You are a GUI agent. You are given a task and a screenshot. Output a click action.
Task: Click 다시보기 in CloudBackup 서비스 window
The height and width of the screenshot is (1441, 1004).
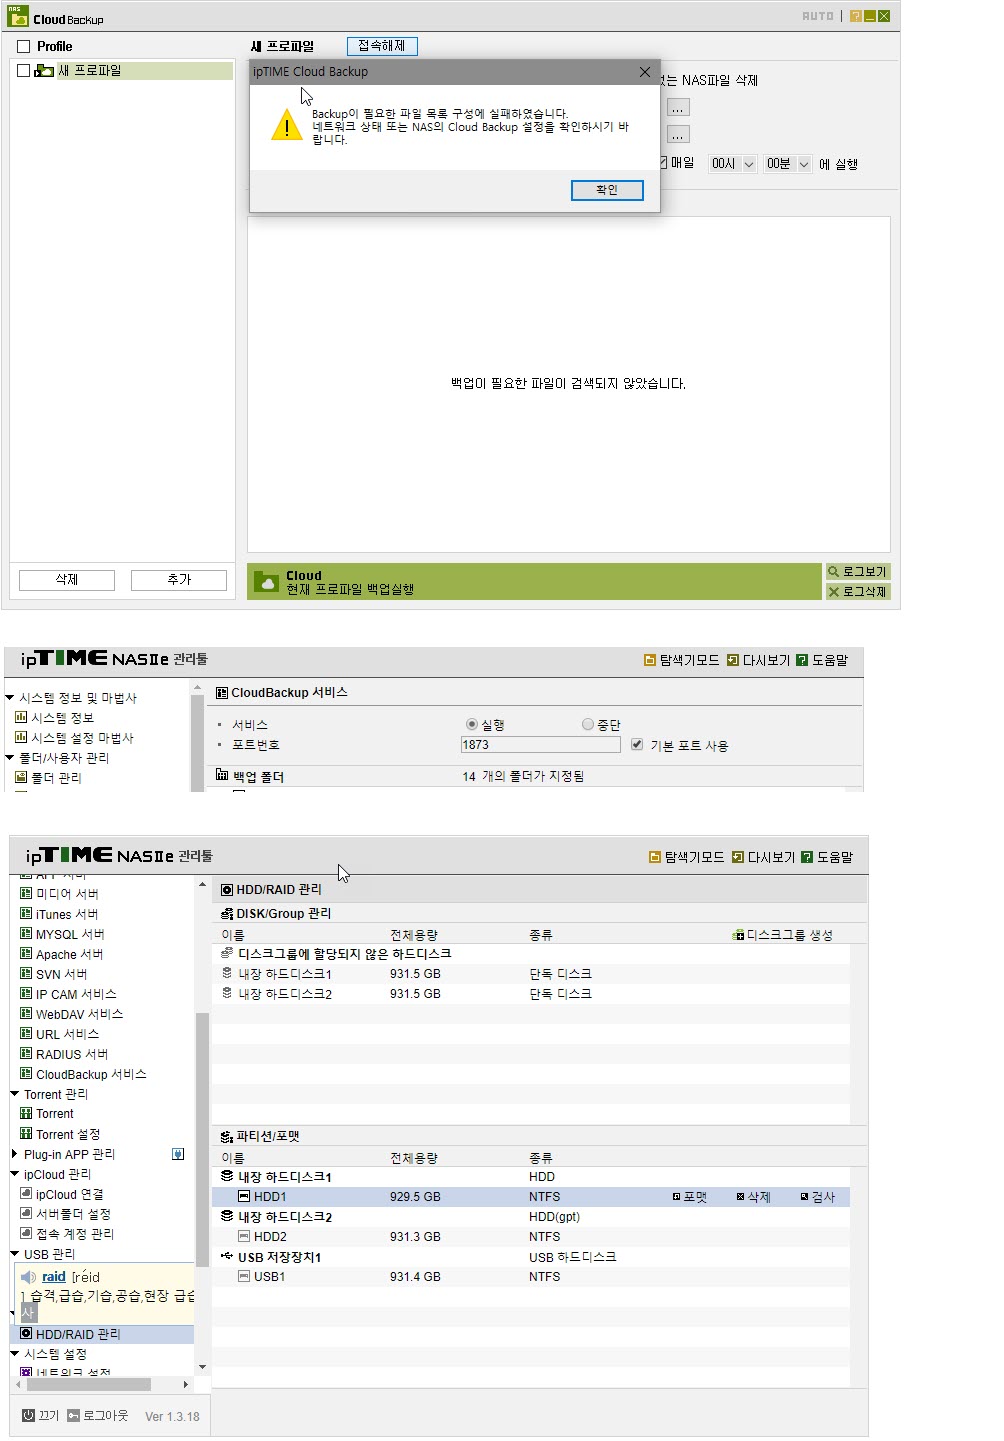758,660
